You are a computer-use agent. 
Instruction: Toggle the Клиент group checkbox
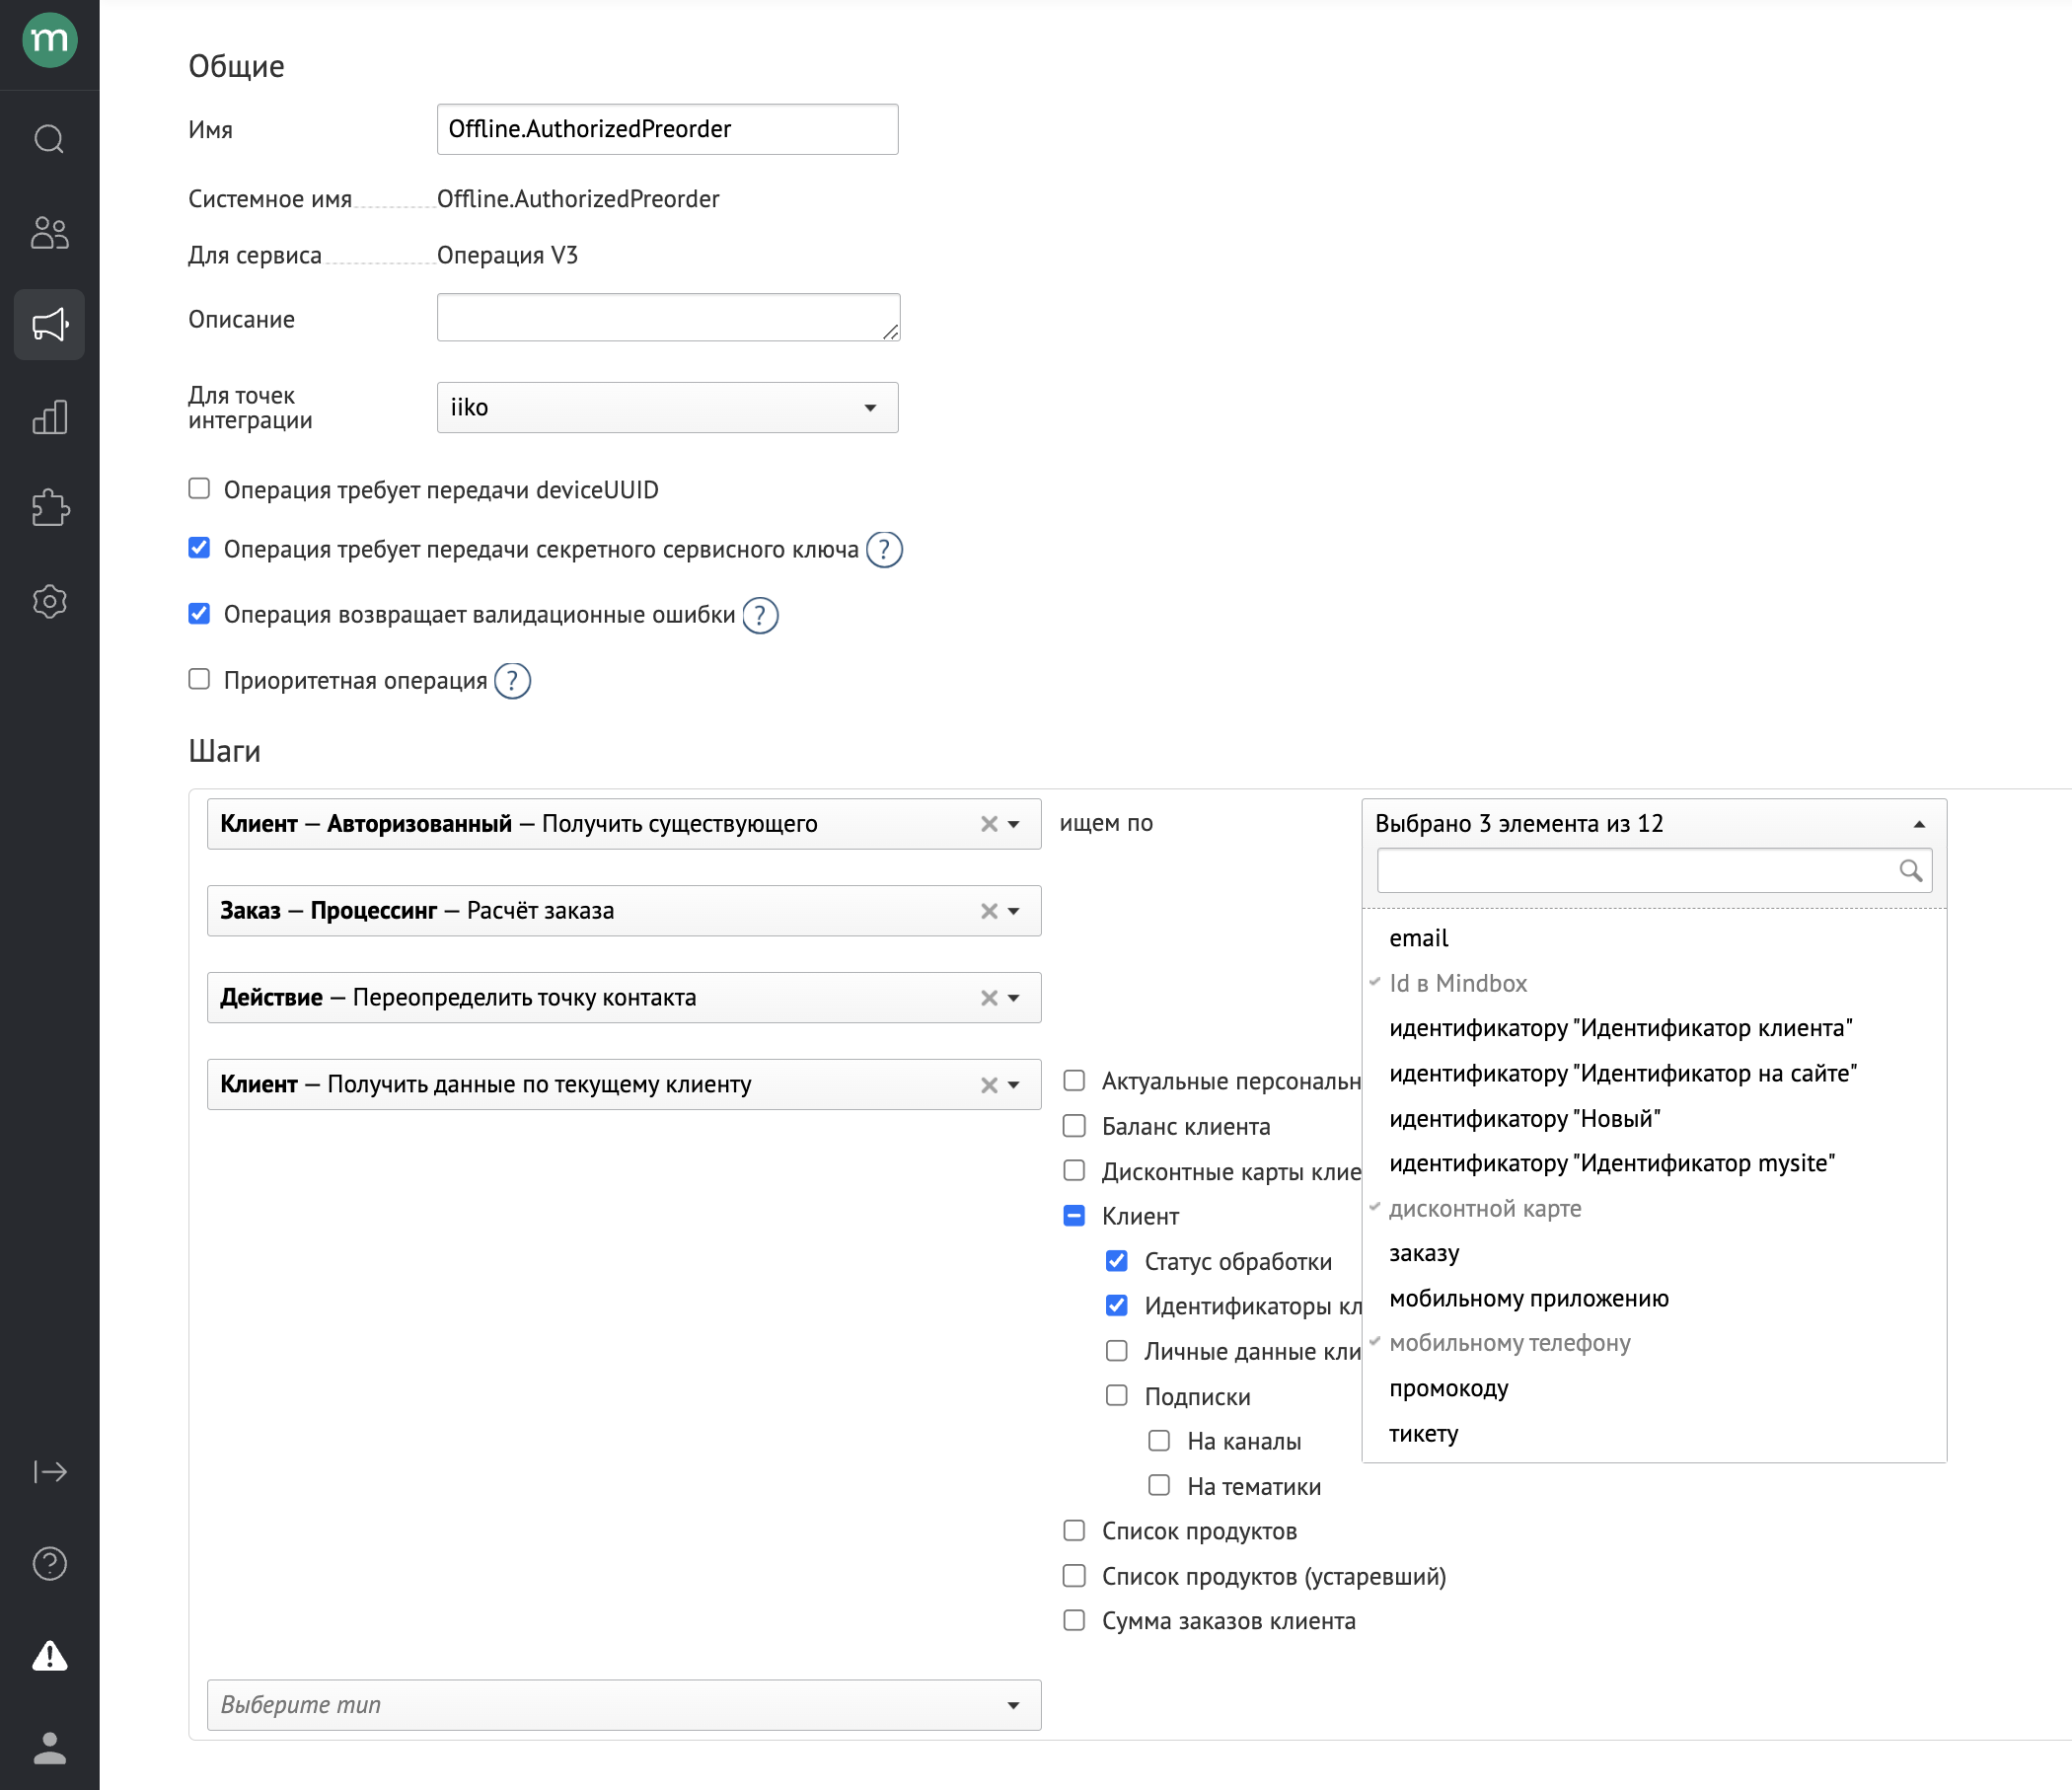pyautogui.click(x=1074, y=1216)
